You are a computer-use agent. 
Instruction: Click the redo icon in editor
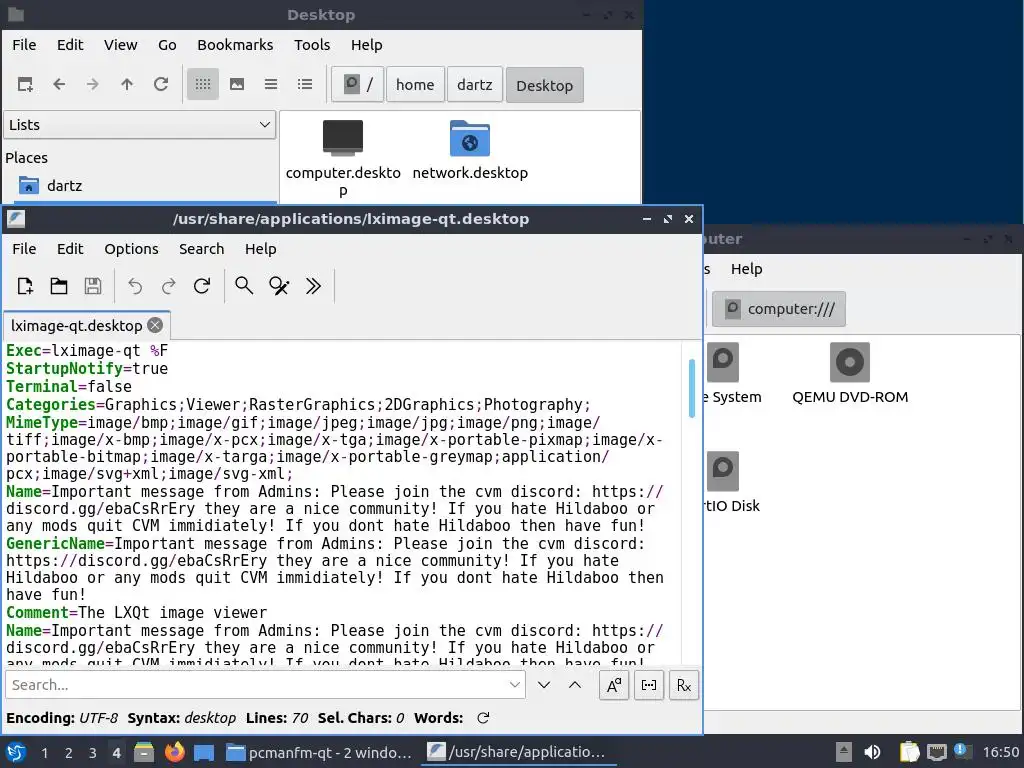coord(168,286)
